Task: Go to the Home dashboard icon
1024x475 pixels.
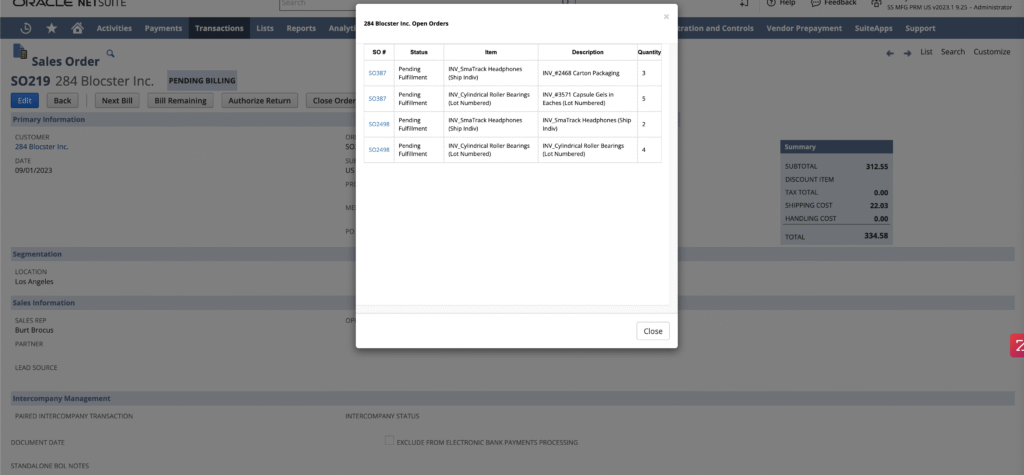Action: [77, 28]
